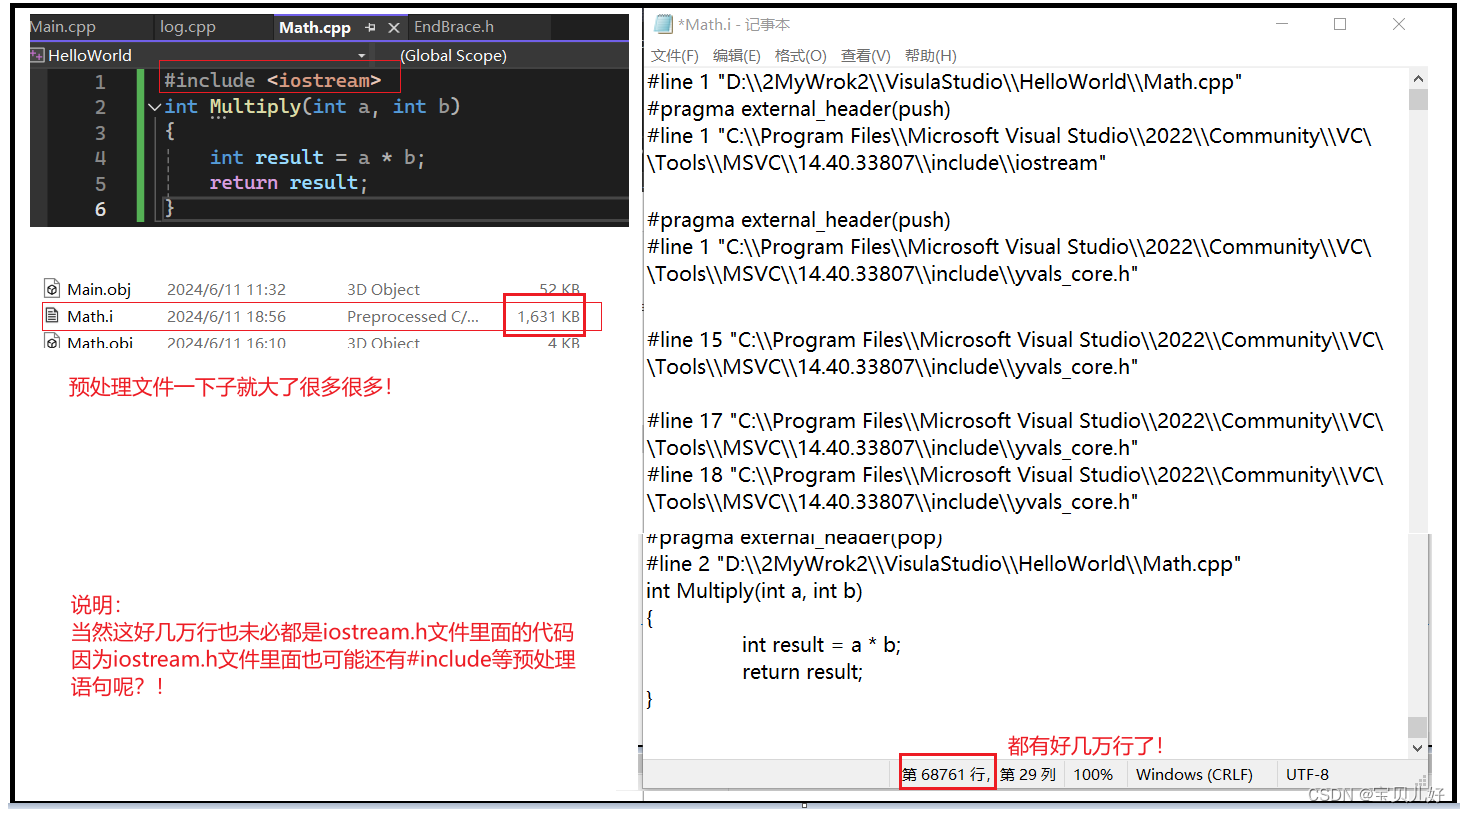The height and width of the screenshot is (813, 1460).
Task: Click the #include <iostream> code line
Action: click(x=272, y=80)
